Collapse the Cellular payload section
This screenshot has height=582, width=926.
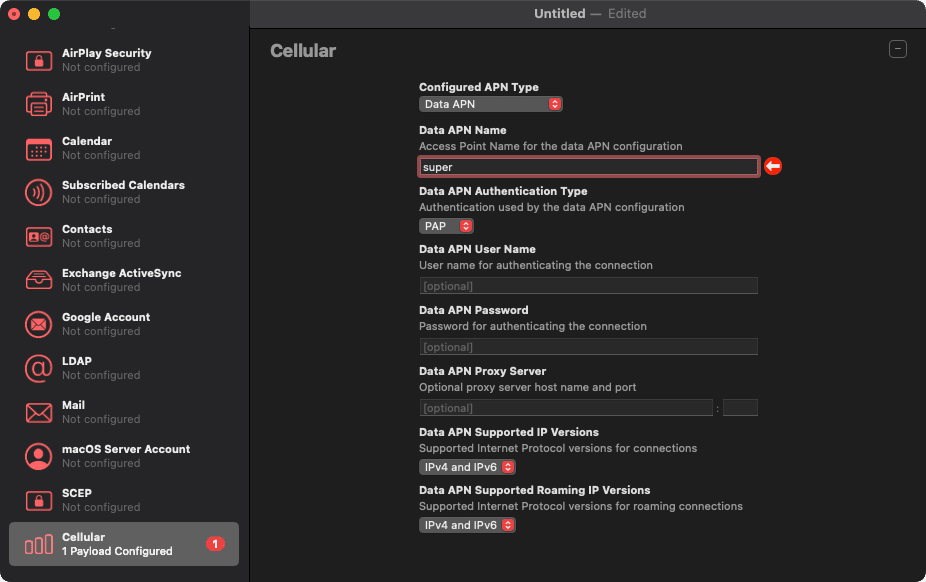(x=897, y=48)
